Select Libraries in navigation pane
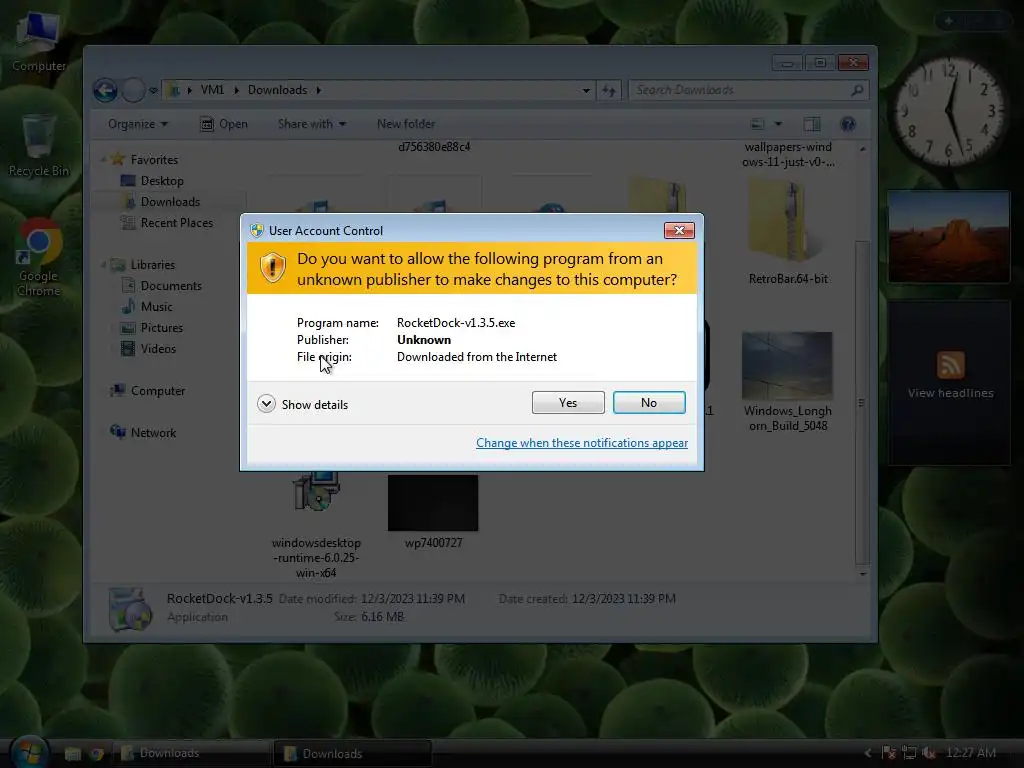Viewport: 1024px width, 768px height. click(x=152, y=264)
